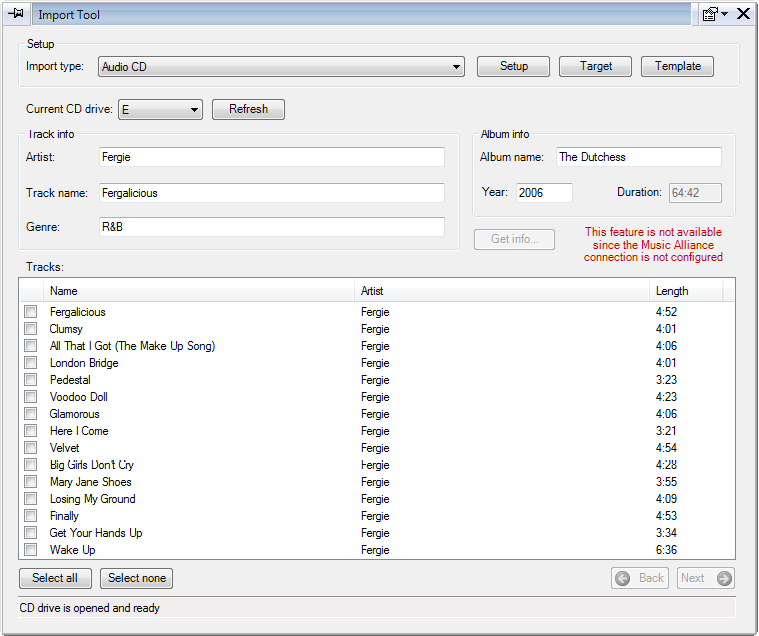759x636 pixels.
Task: Sort tracks by Artist column header
Action: click(x=501, y=291)
